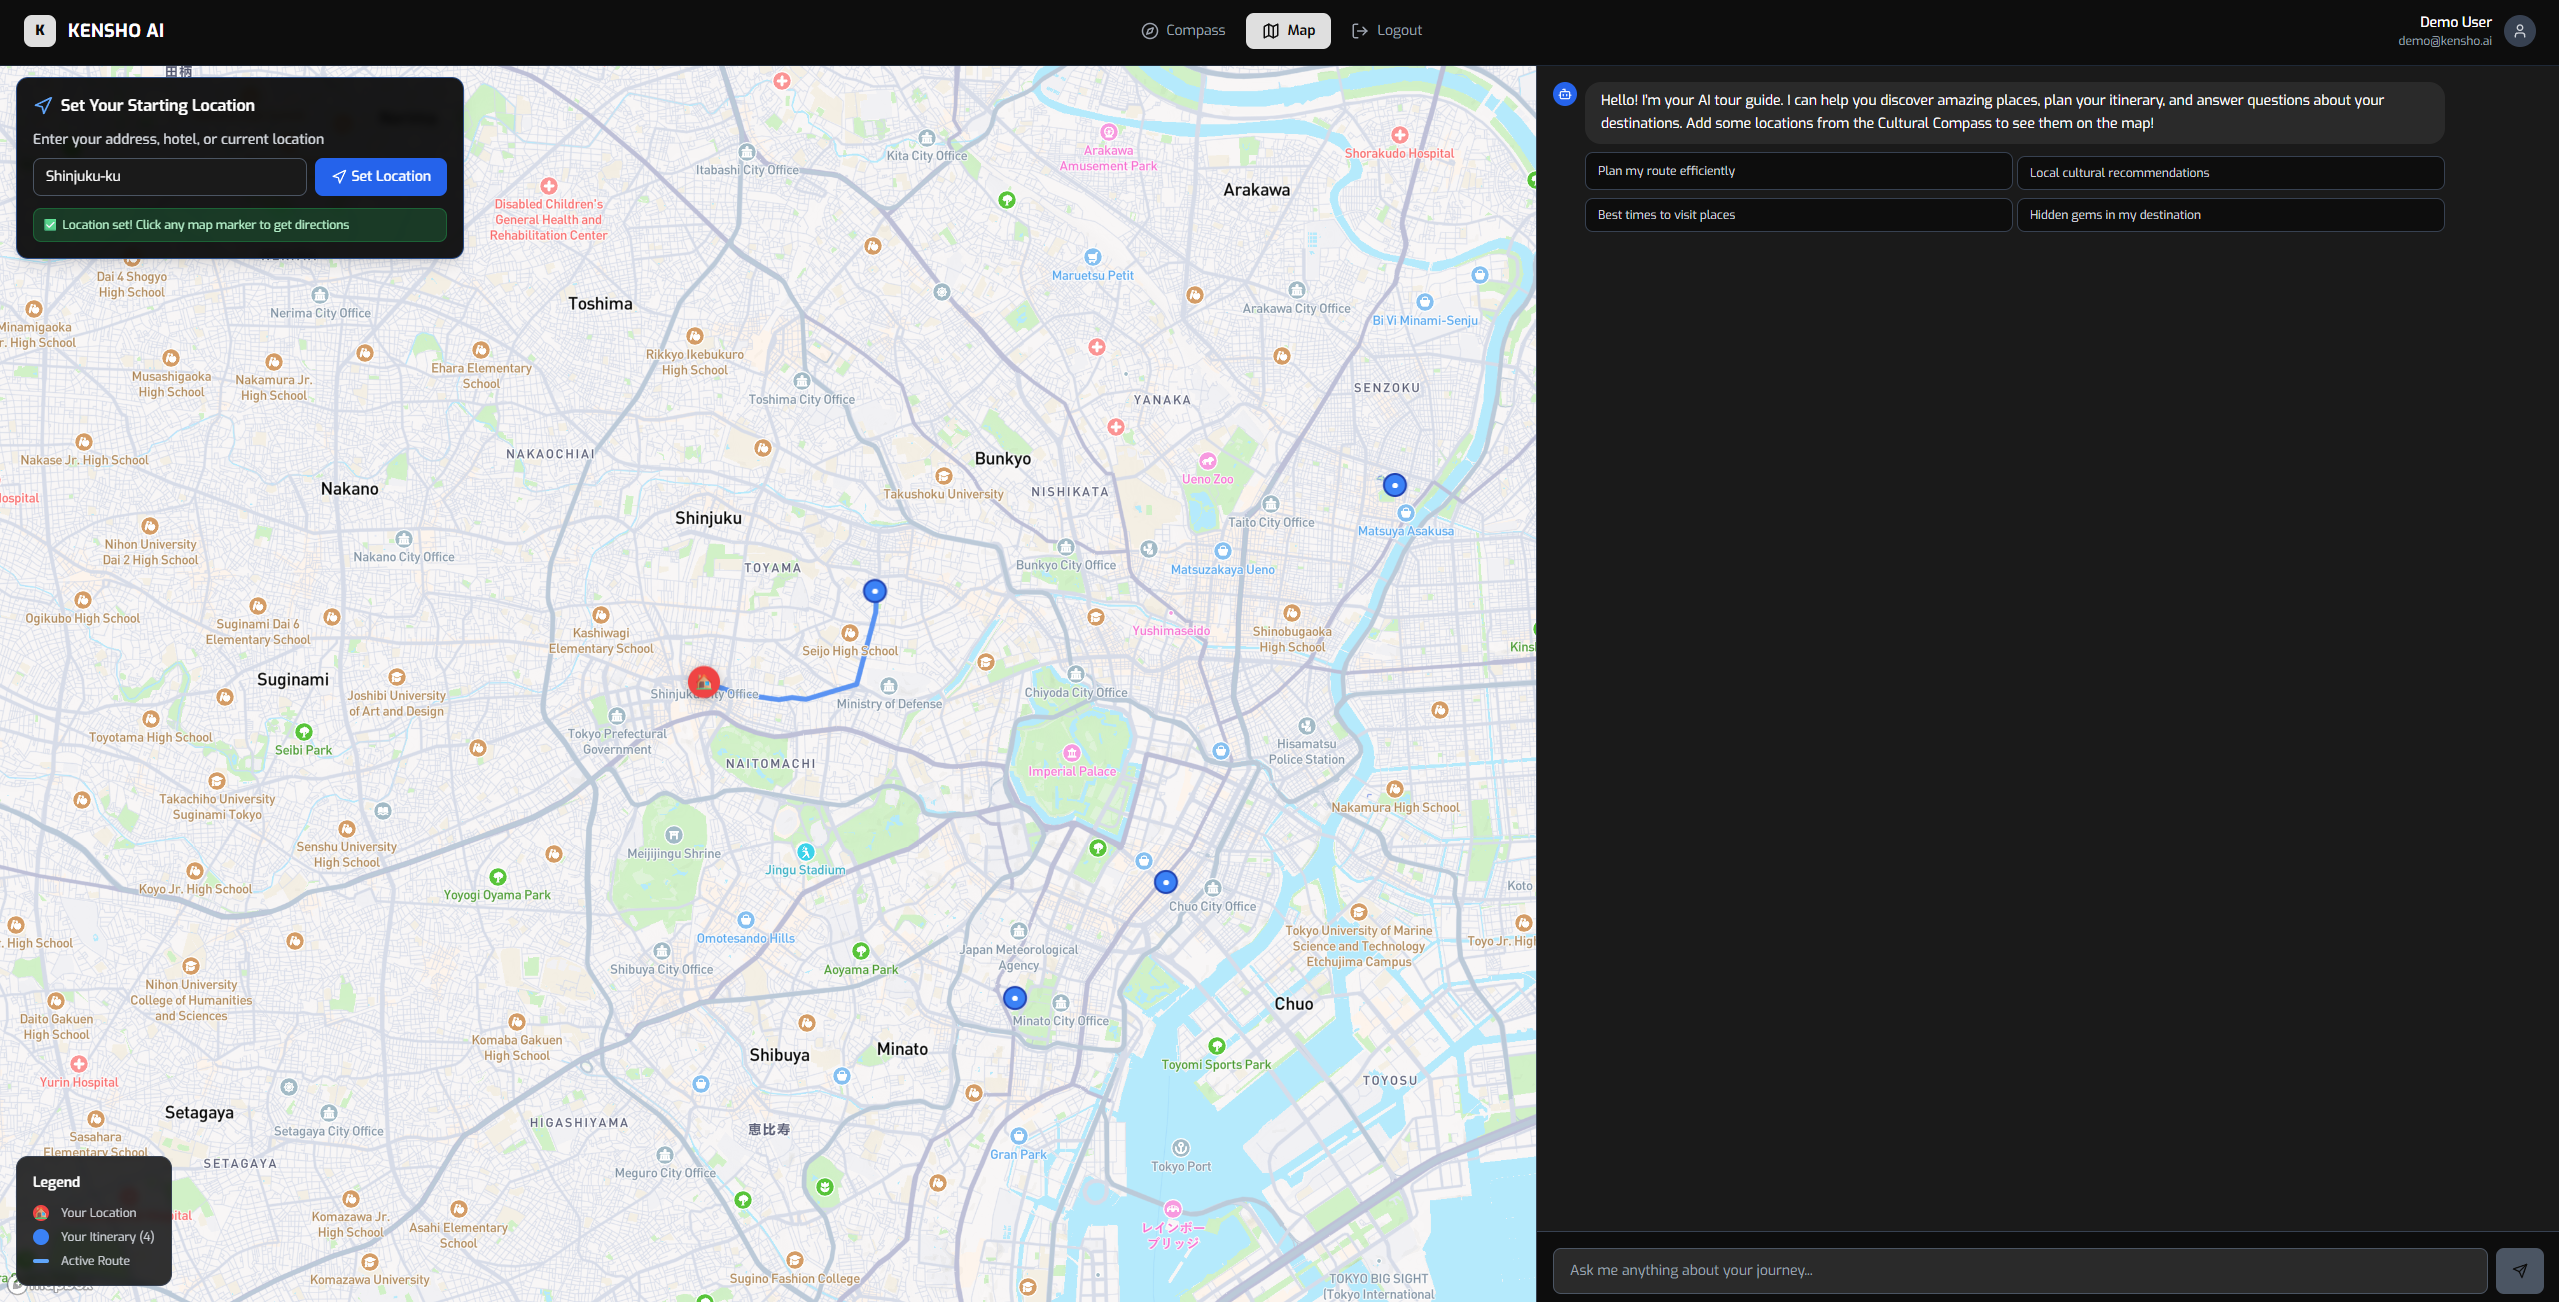Image resolution: width=2559 pixels, height=1302 pixels.
Task: Click the Imperial Palace pink marker icon
Action: pos(1072,752)
